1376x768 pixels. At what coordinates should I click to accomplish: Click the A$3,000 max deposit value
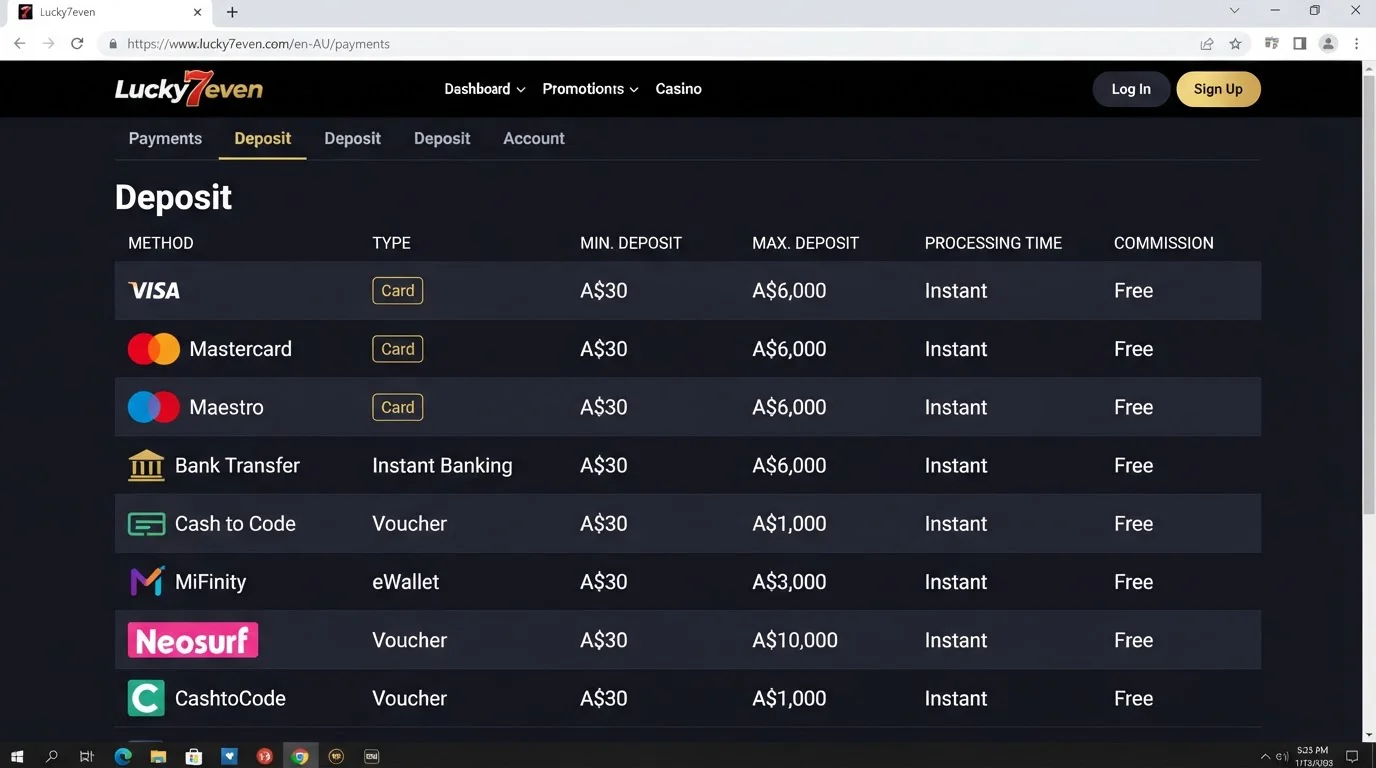789,582
